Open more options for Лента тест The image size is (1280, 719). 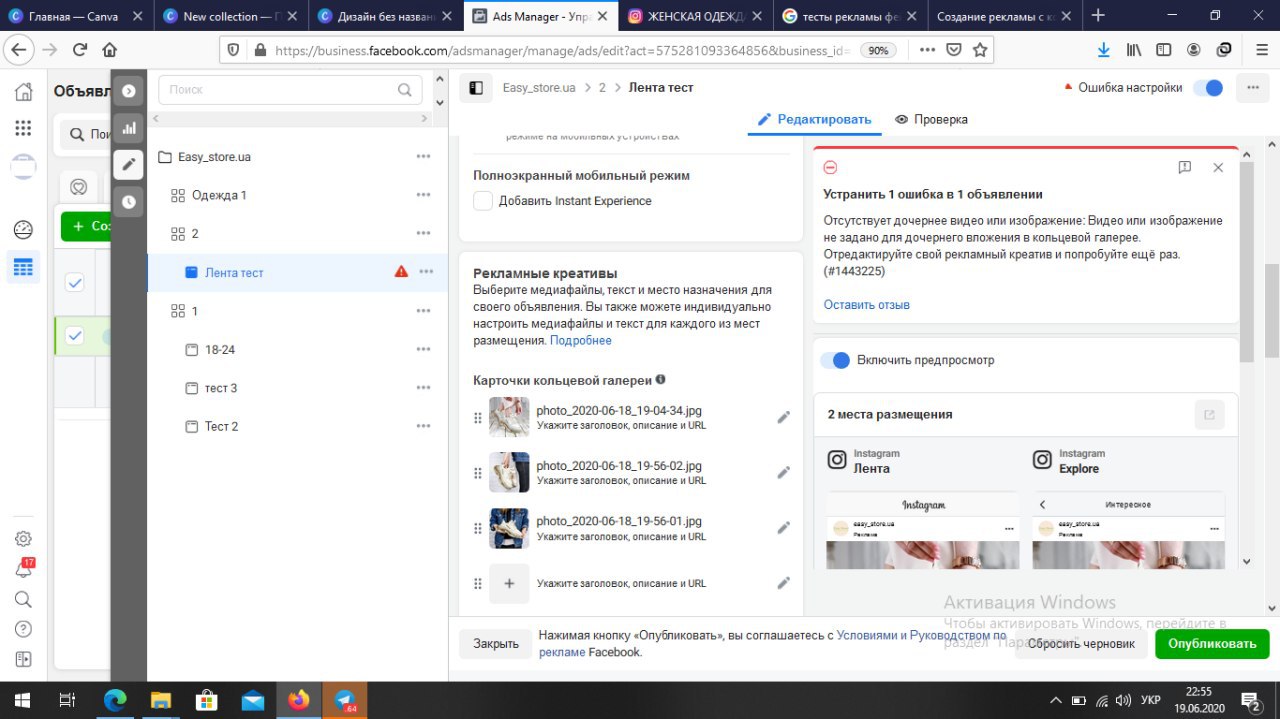pyautogui.click(x=426, y=272)
